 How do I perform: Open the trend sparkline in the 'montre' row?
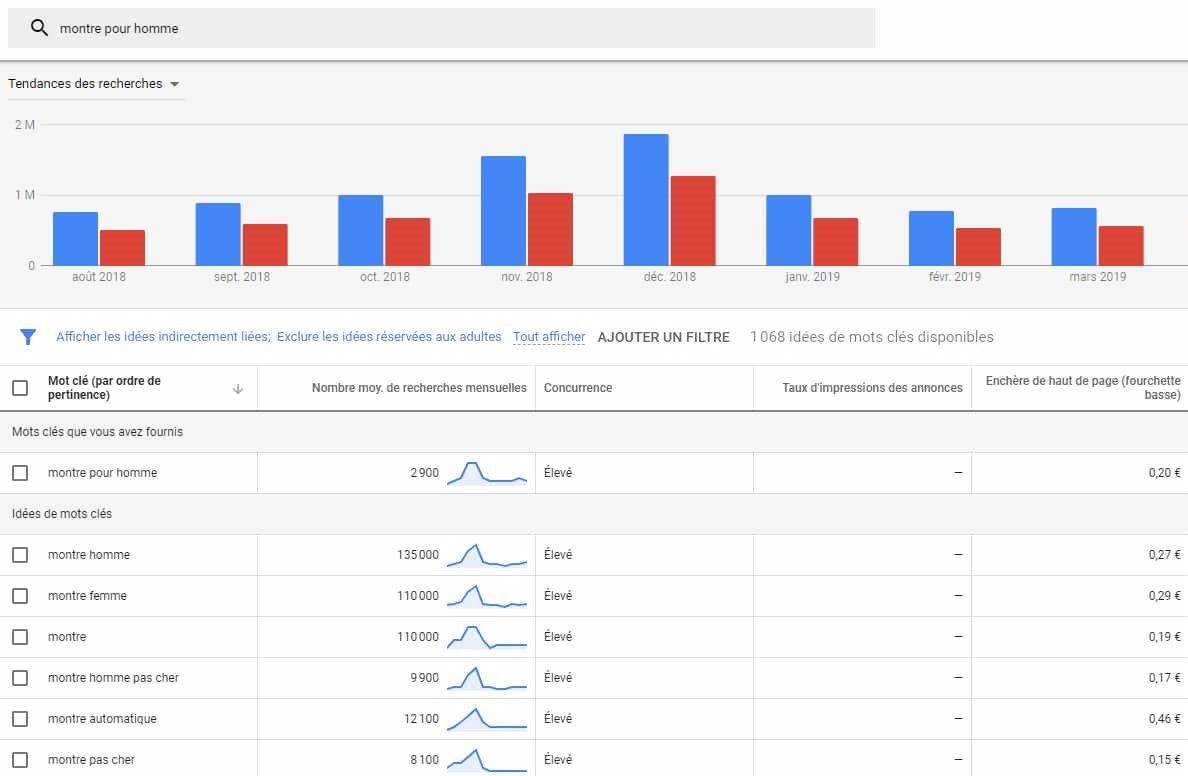(x=486, y=637)
